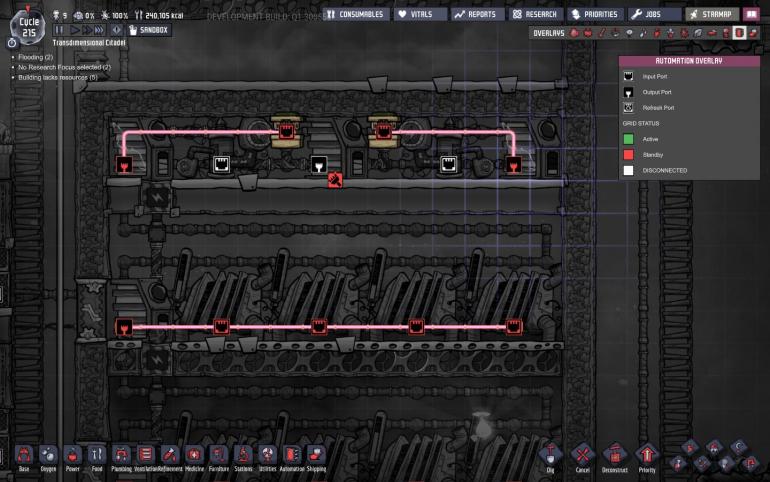Toggle Sandbox mode
Screen dimensions: 770x482
149,30
